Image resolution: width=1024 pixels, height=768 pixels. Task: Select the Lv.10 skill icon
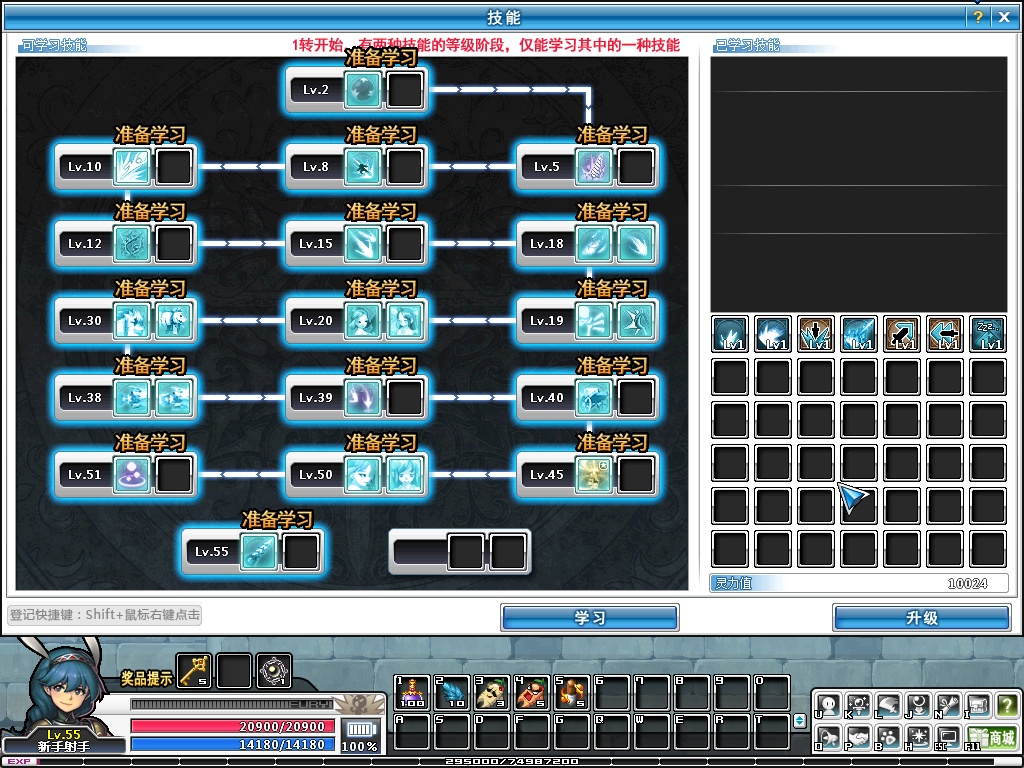131,167
